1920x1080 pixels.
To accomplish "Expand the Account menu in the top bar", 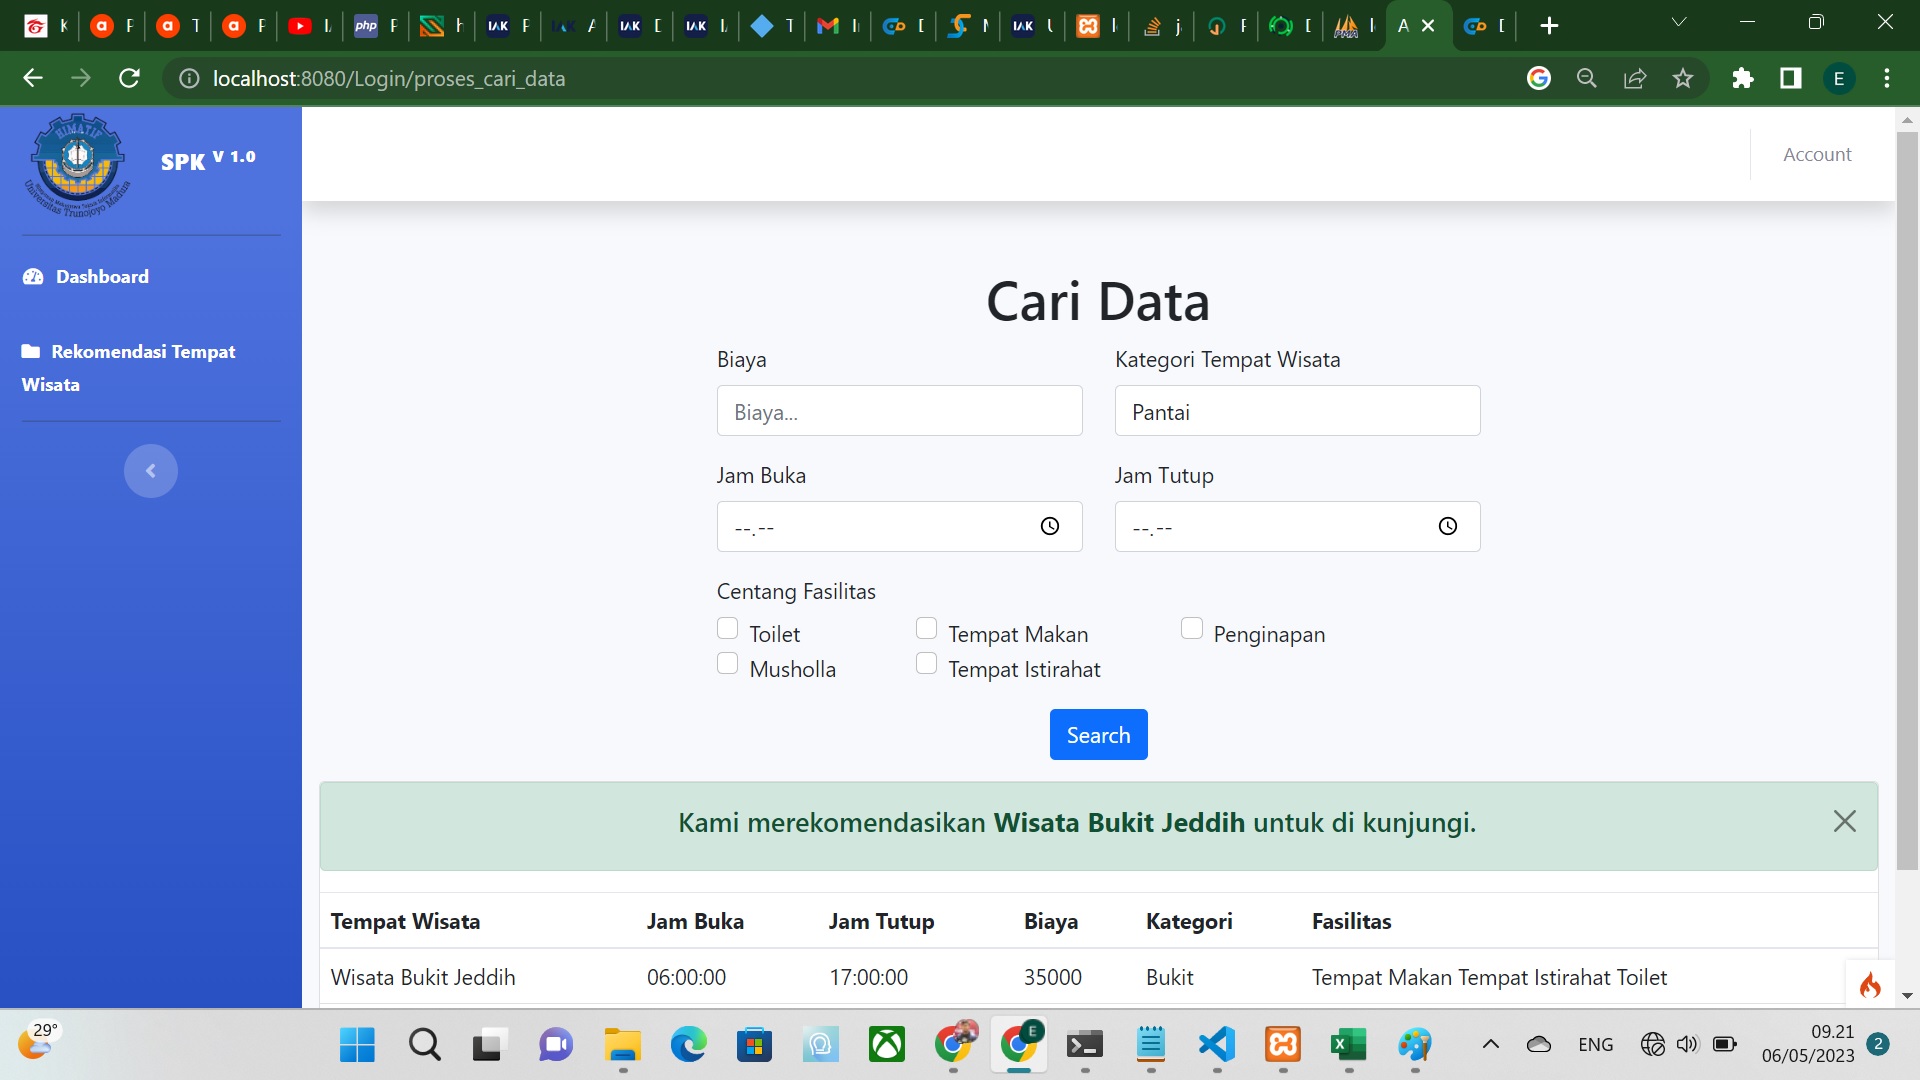I will point(1816,154).
